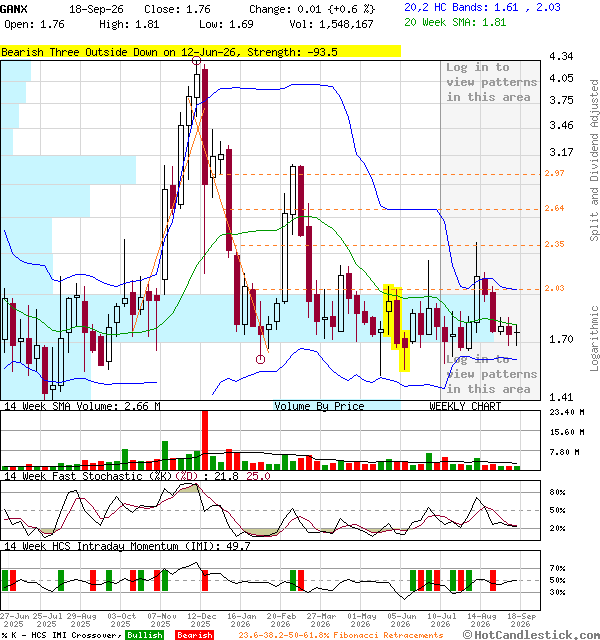This screenshot has height=640, width=600.
Task: Click the Bearish Three Outside Down pattern banner
Action: tap(200, 52)
